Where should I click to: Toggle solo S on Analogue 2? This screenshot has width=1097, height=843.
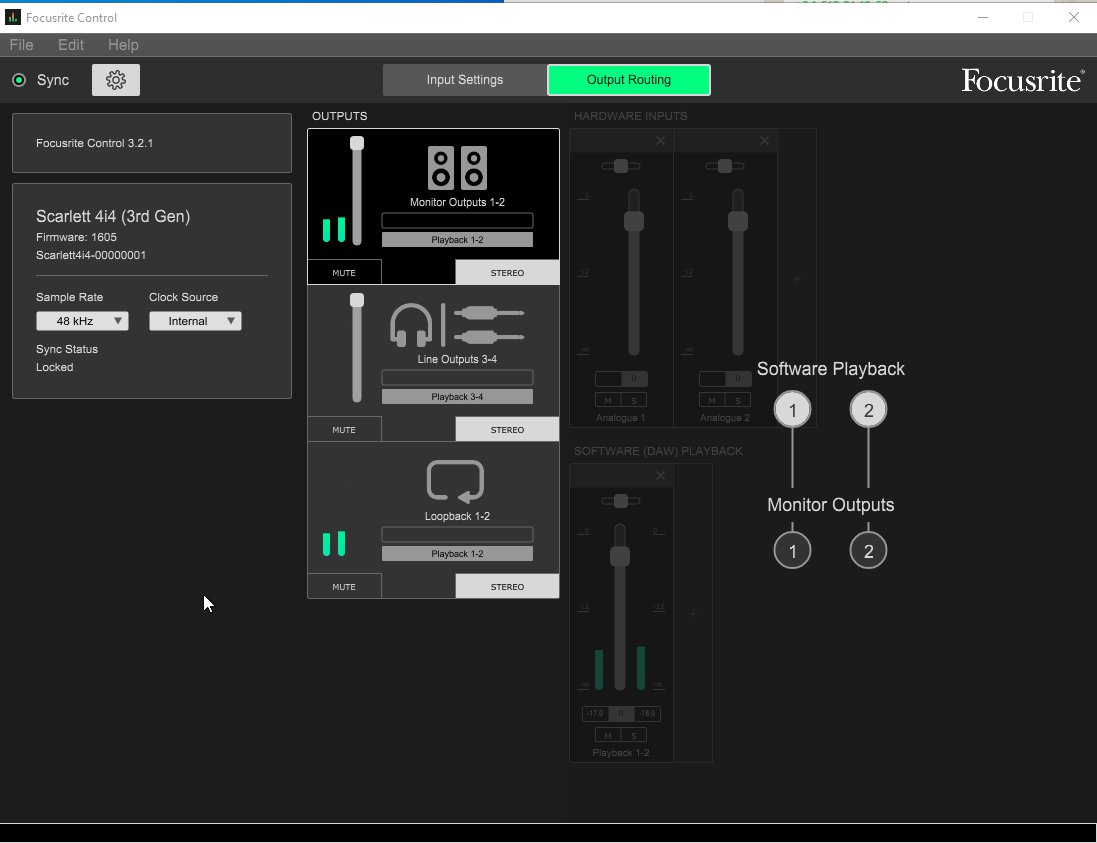737,400
